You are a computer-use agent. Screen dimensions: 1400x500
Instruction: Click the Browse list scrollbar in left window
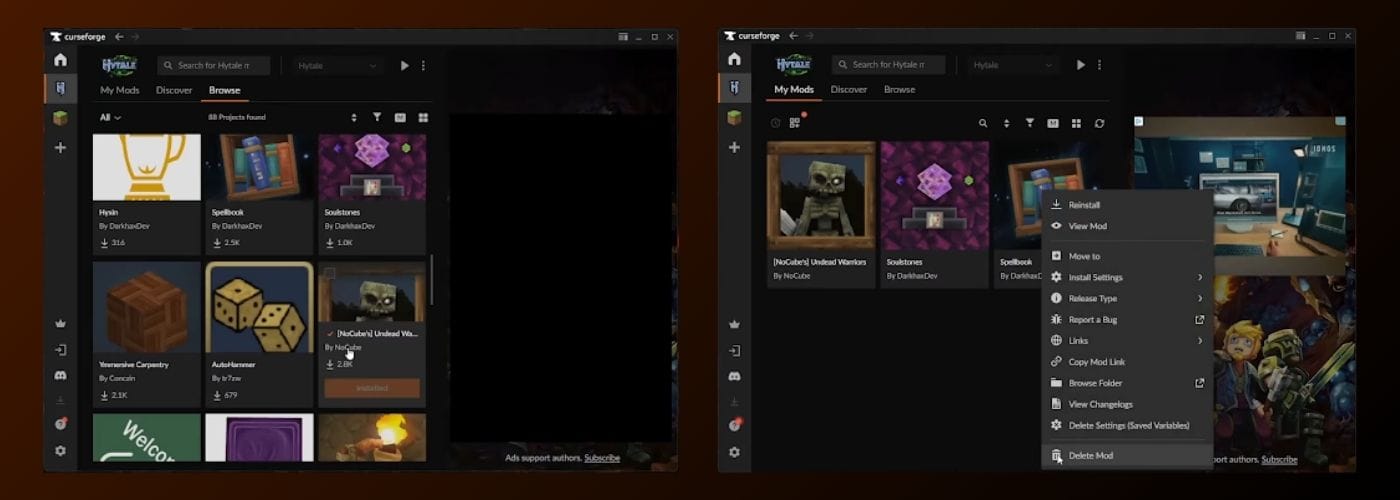point(432,280)
